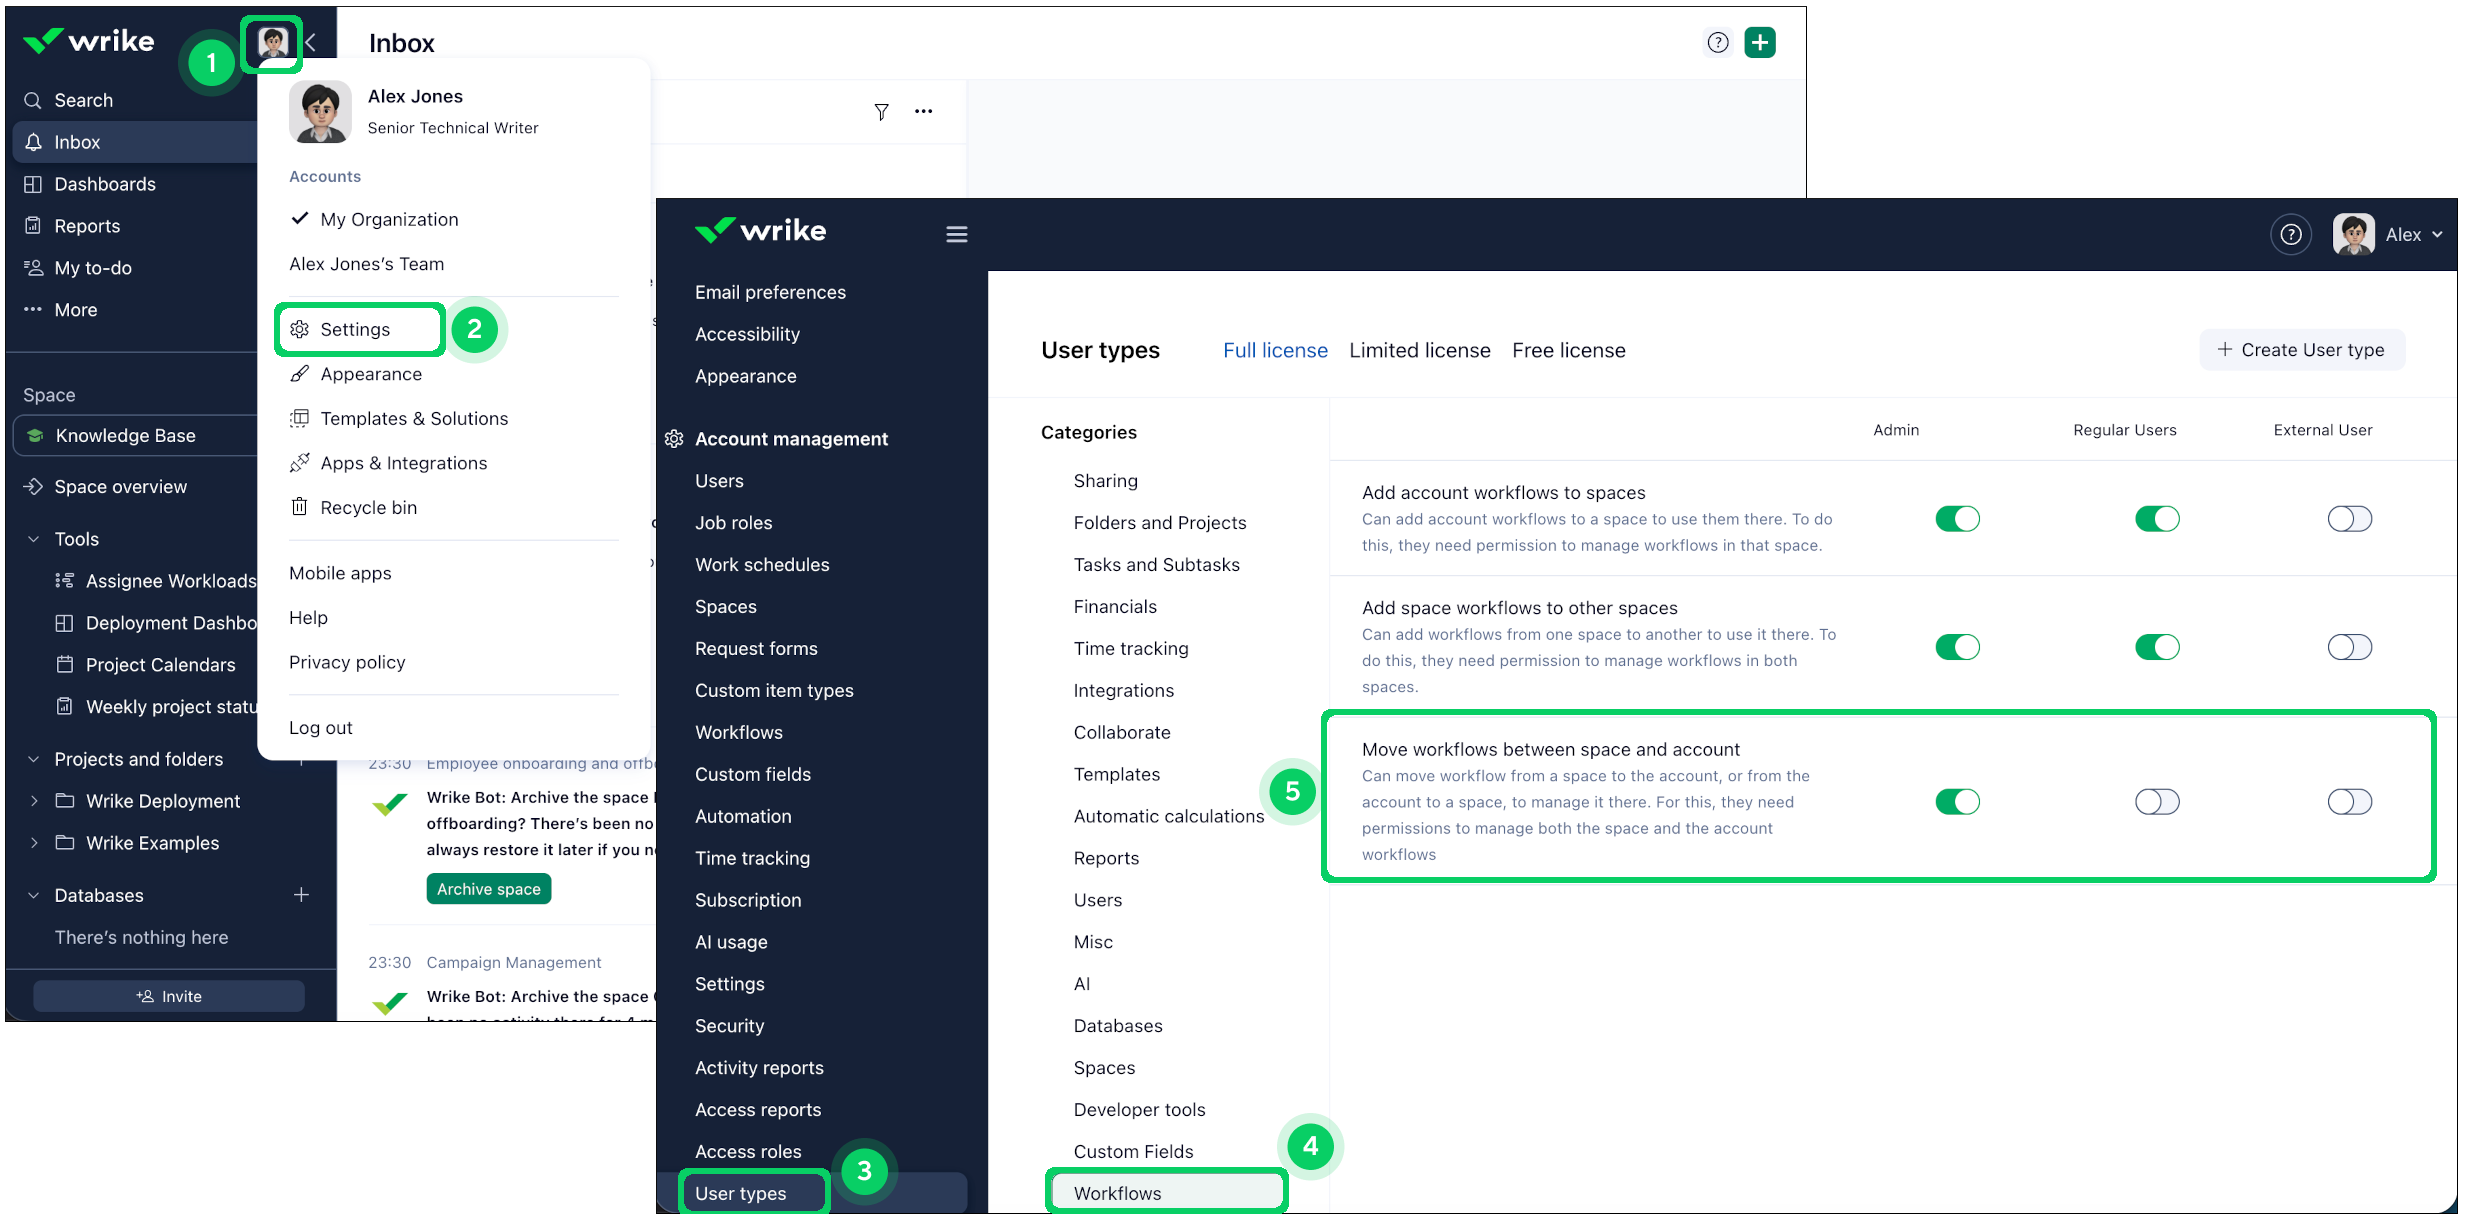Switch to the Limited license tab
The width and height of the screenshot is (2466, 1224).
click(1419, 350)
